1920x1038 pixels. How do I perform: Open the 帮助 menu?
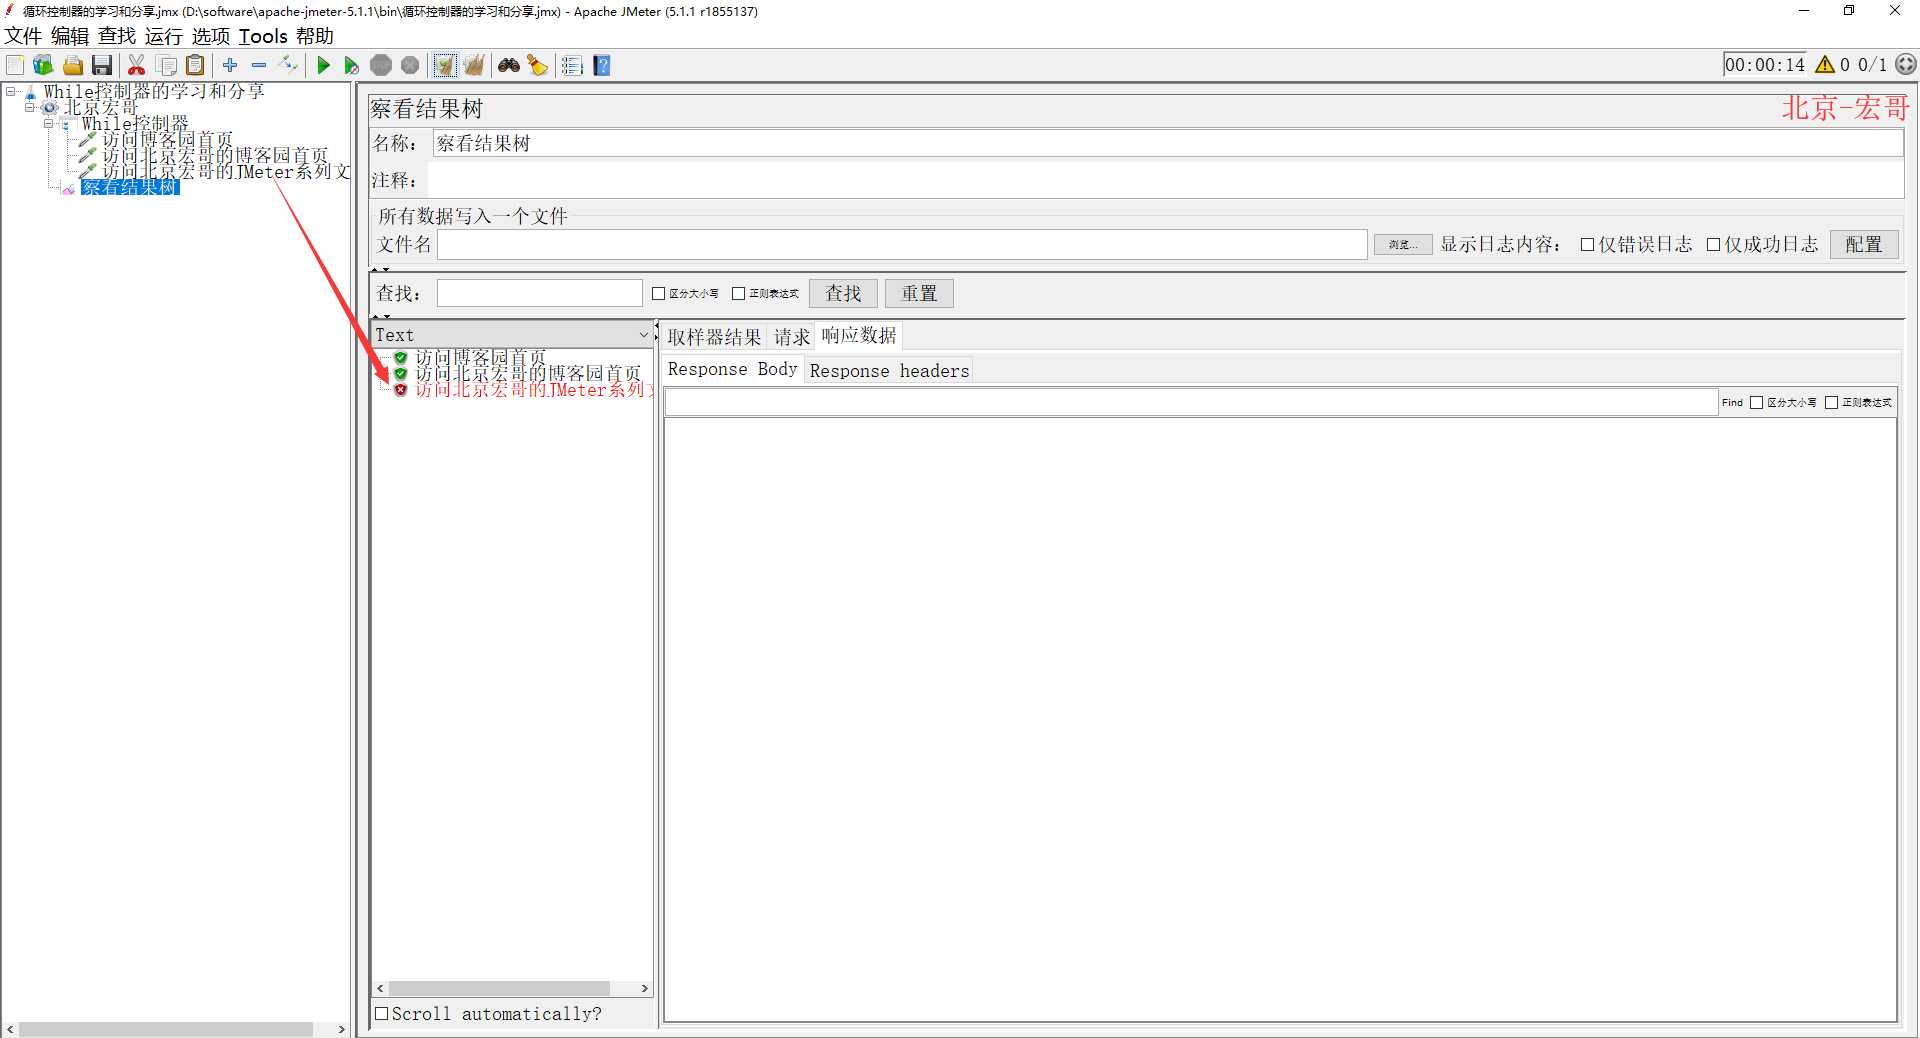[315, 36]
